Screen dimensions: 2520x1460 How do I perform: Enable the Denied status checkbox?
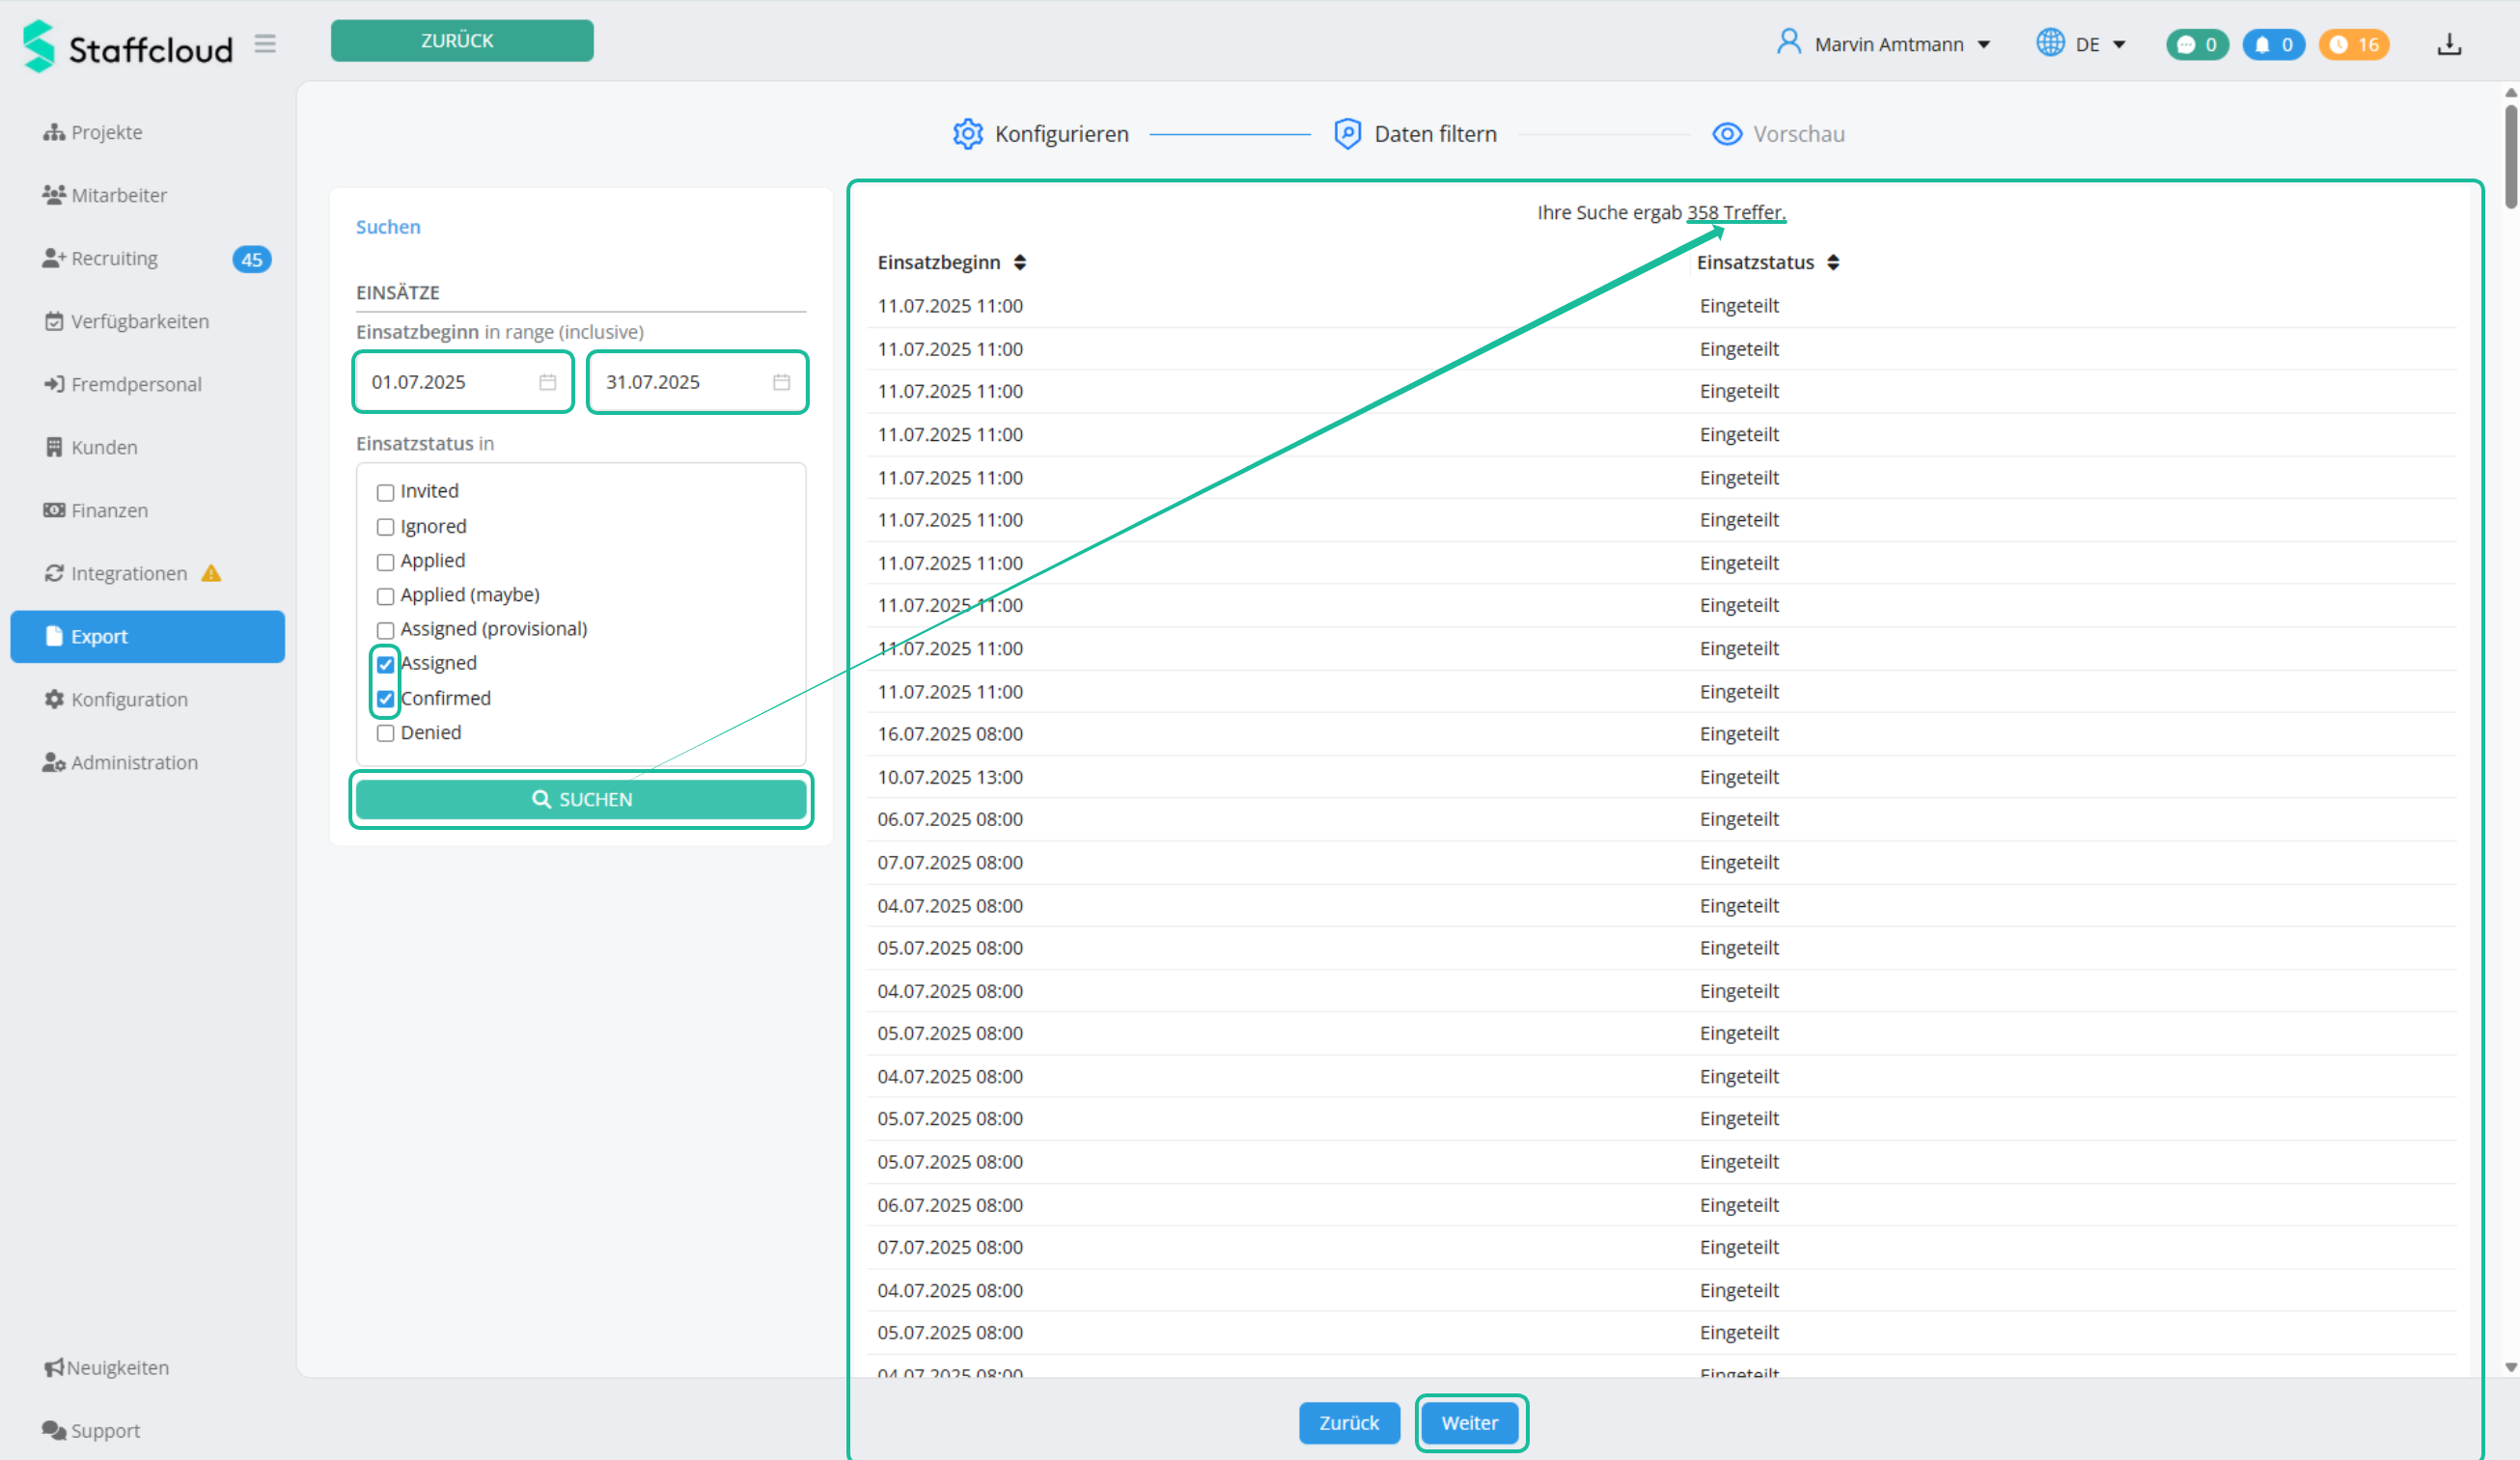[385, 733]
